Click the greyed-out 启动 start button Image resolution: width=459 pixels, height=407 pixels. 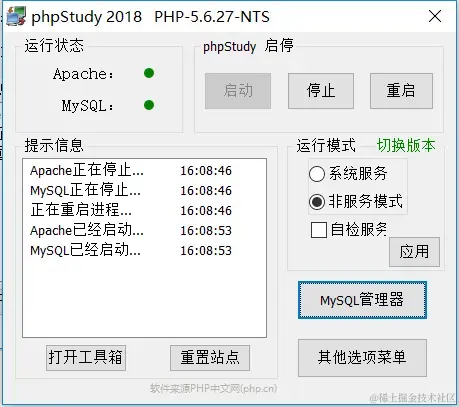[x=238, y=91]
